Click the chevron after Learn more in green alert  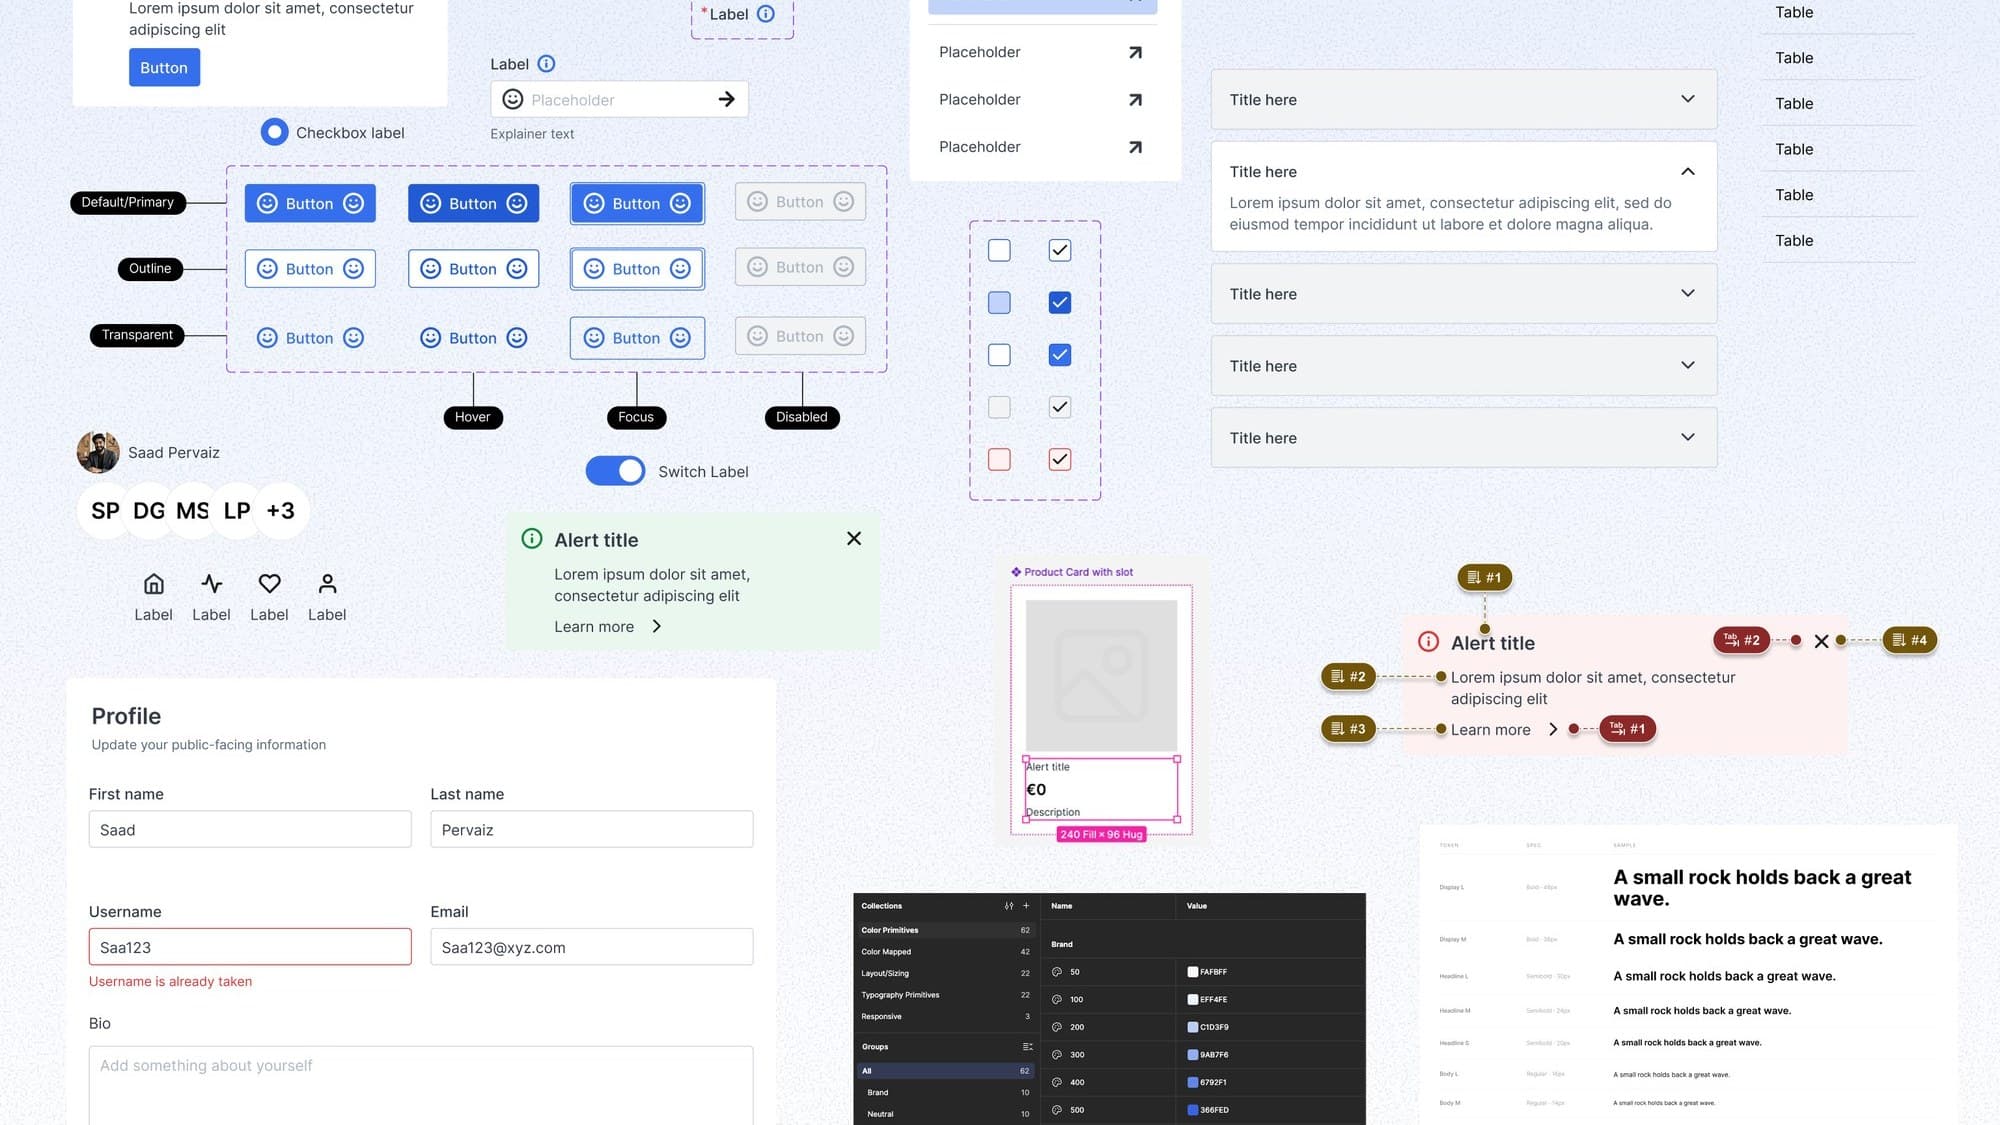[657, 627]
